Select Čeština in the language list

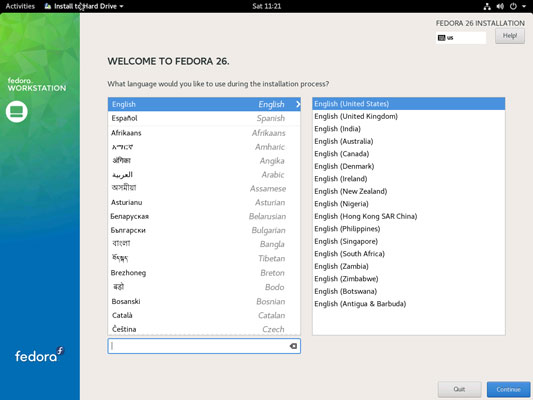204,329
